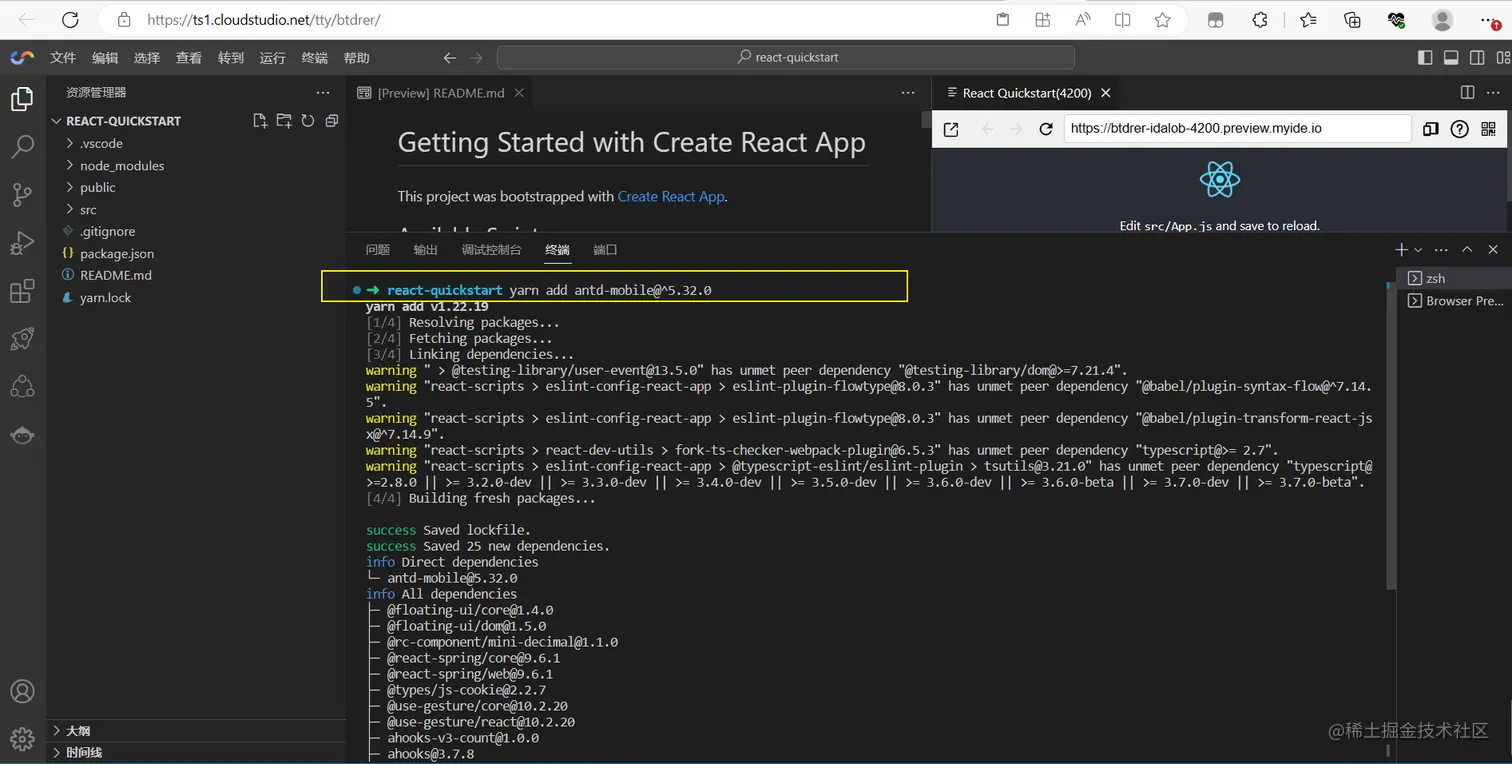The image size is (1512, 764).
Task: Expand the node_modules folder
Action: (196, 165)
